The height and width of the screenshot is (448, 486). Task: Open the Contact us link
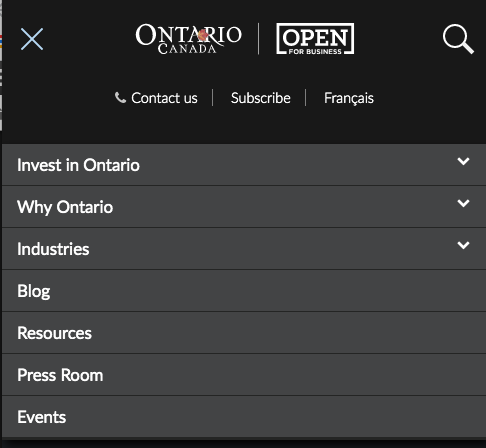click(x=164, y=98)
